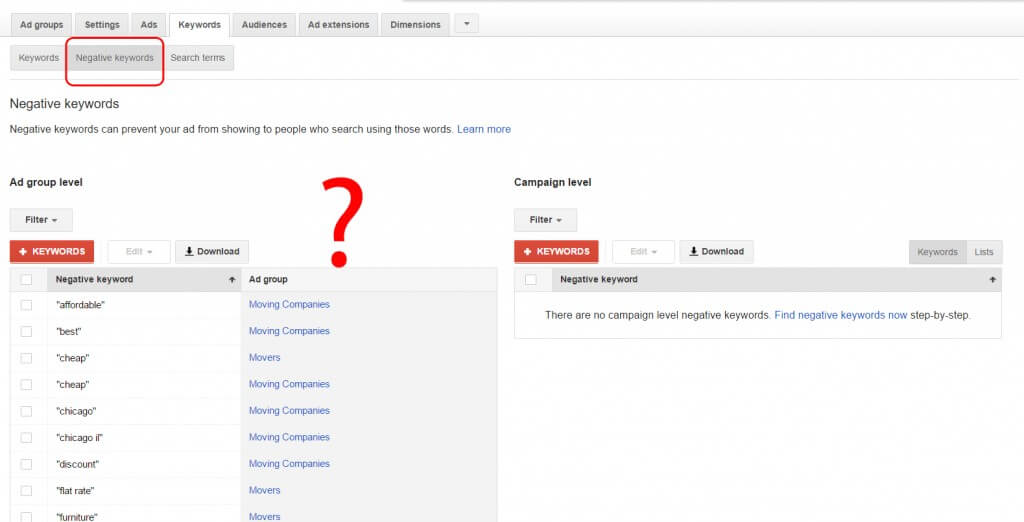This screenshot has height=522, width=1024.
Task: Check the "flat rate" keyword row
Action: (x=26, y=491)
